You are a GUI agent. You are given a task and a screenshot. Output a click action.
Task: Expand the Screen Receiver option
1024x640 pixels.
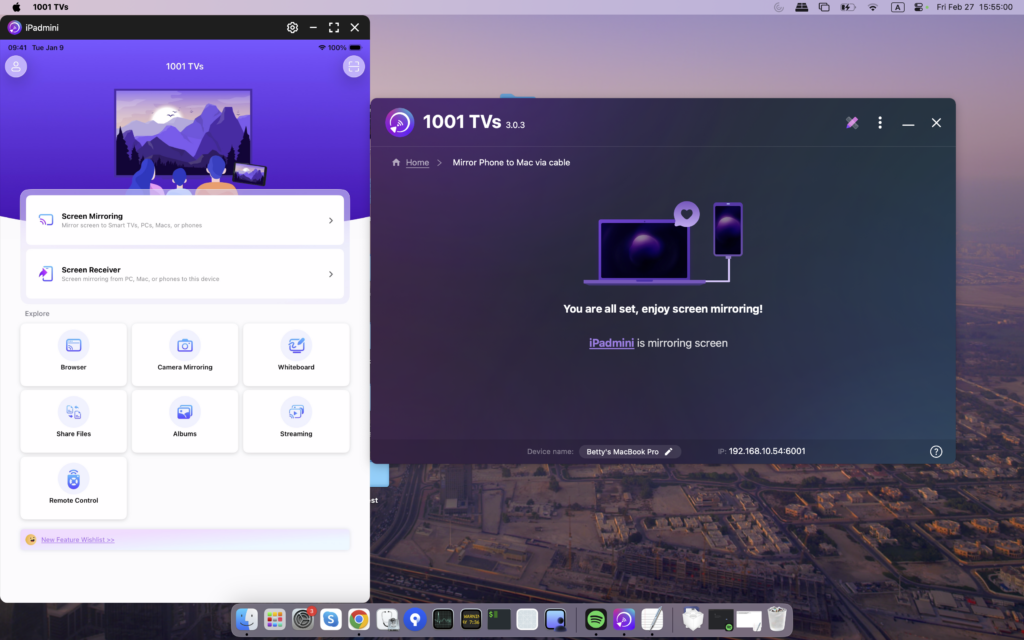pos(184,274)
